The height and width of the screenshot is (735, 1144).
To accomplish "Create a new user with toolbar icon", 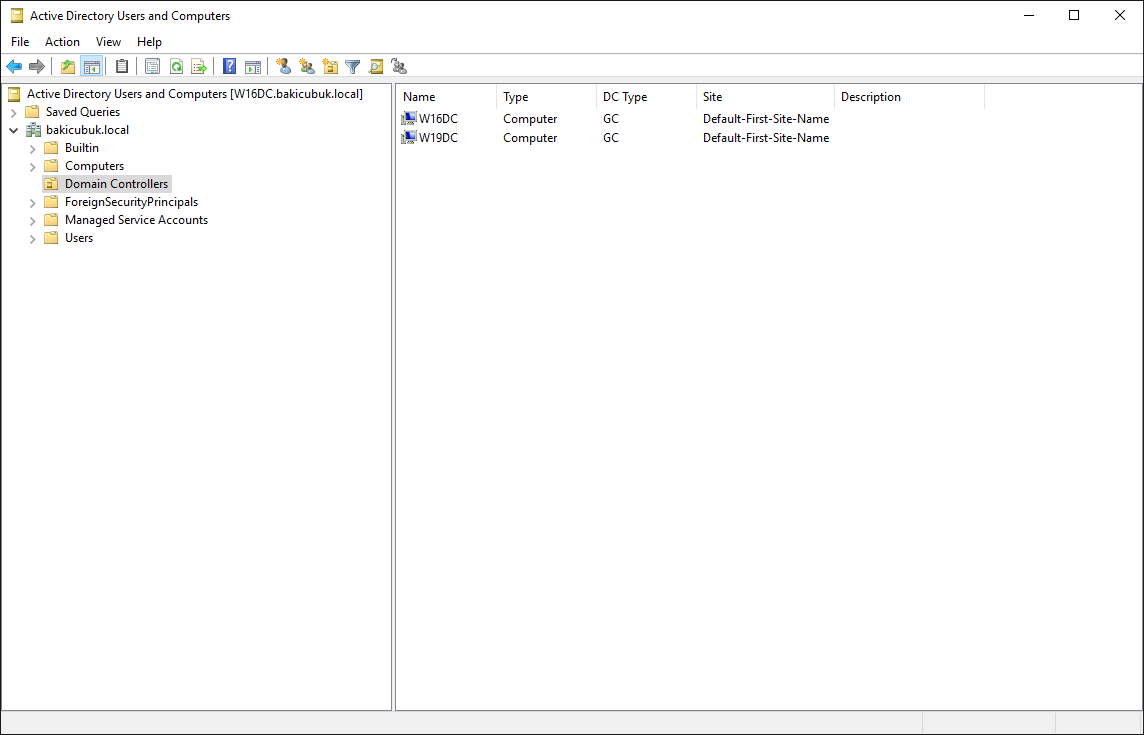I will click(284, 67).
